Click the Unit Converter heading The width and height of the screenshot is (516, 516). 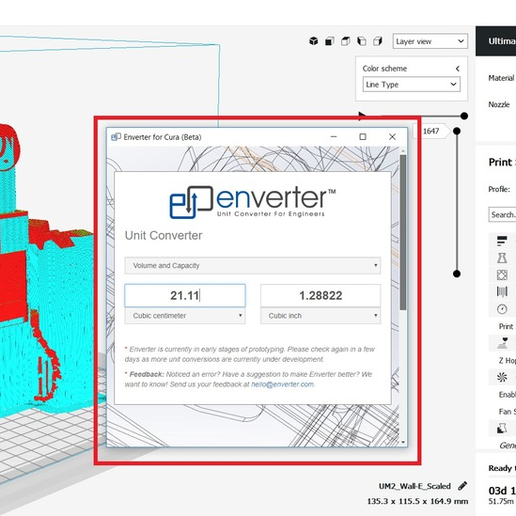163,236
